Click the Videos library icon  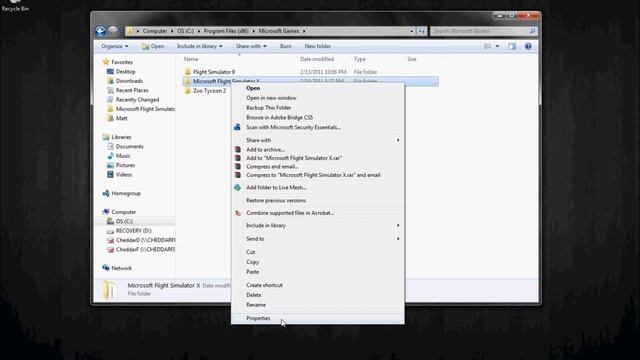coord(110,174)
